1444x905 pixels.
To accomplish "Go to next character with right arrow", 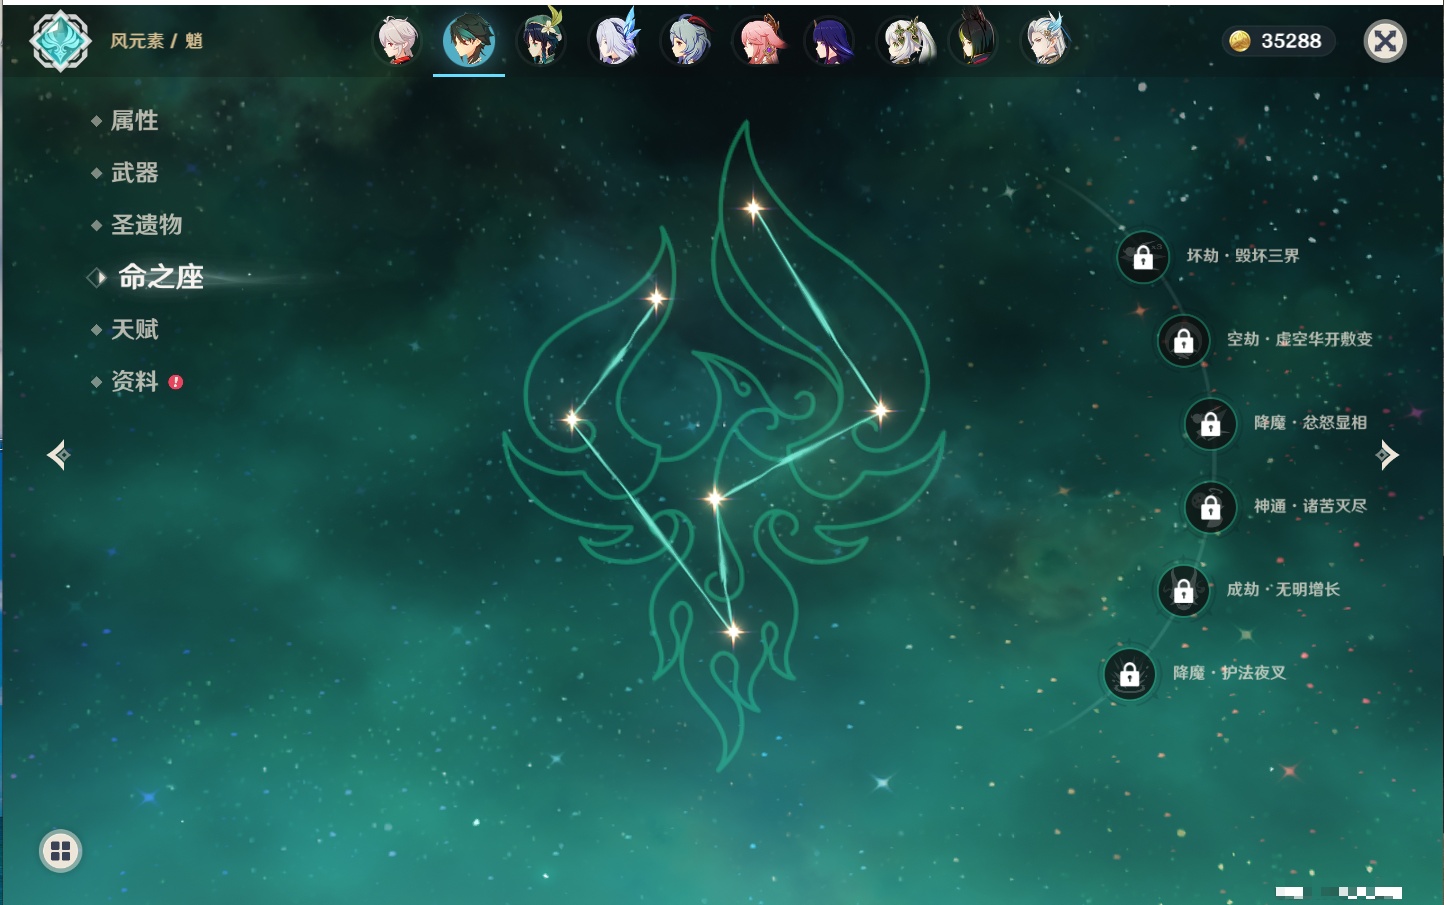I will (x=1387, y=455).
